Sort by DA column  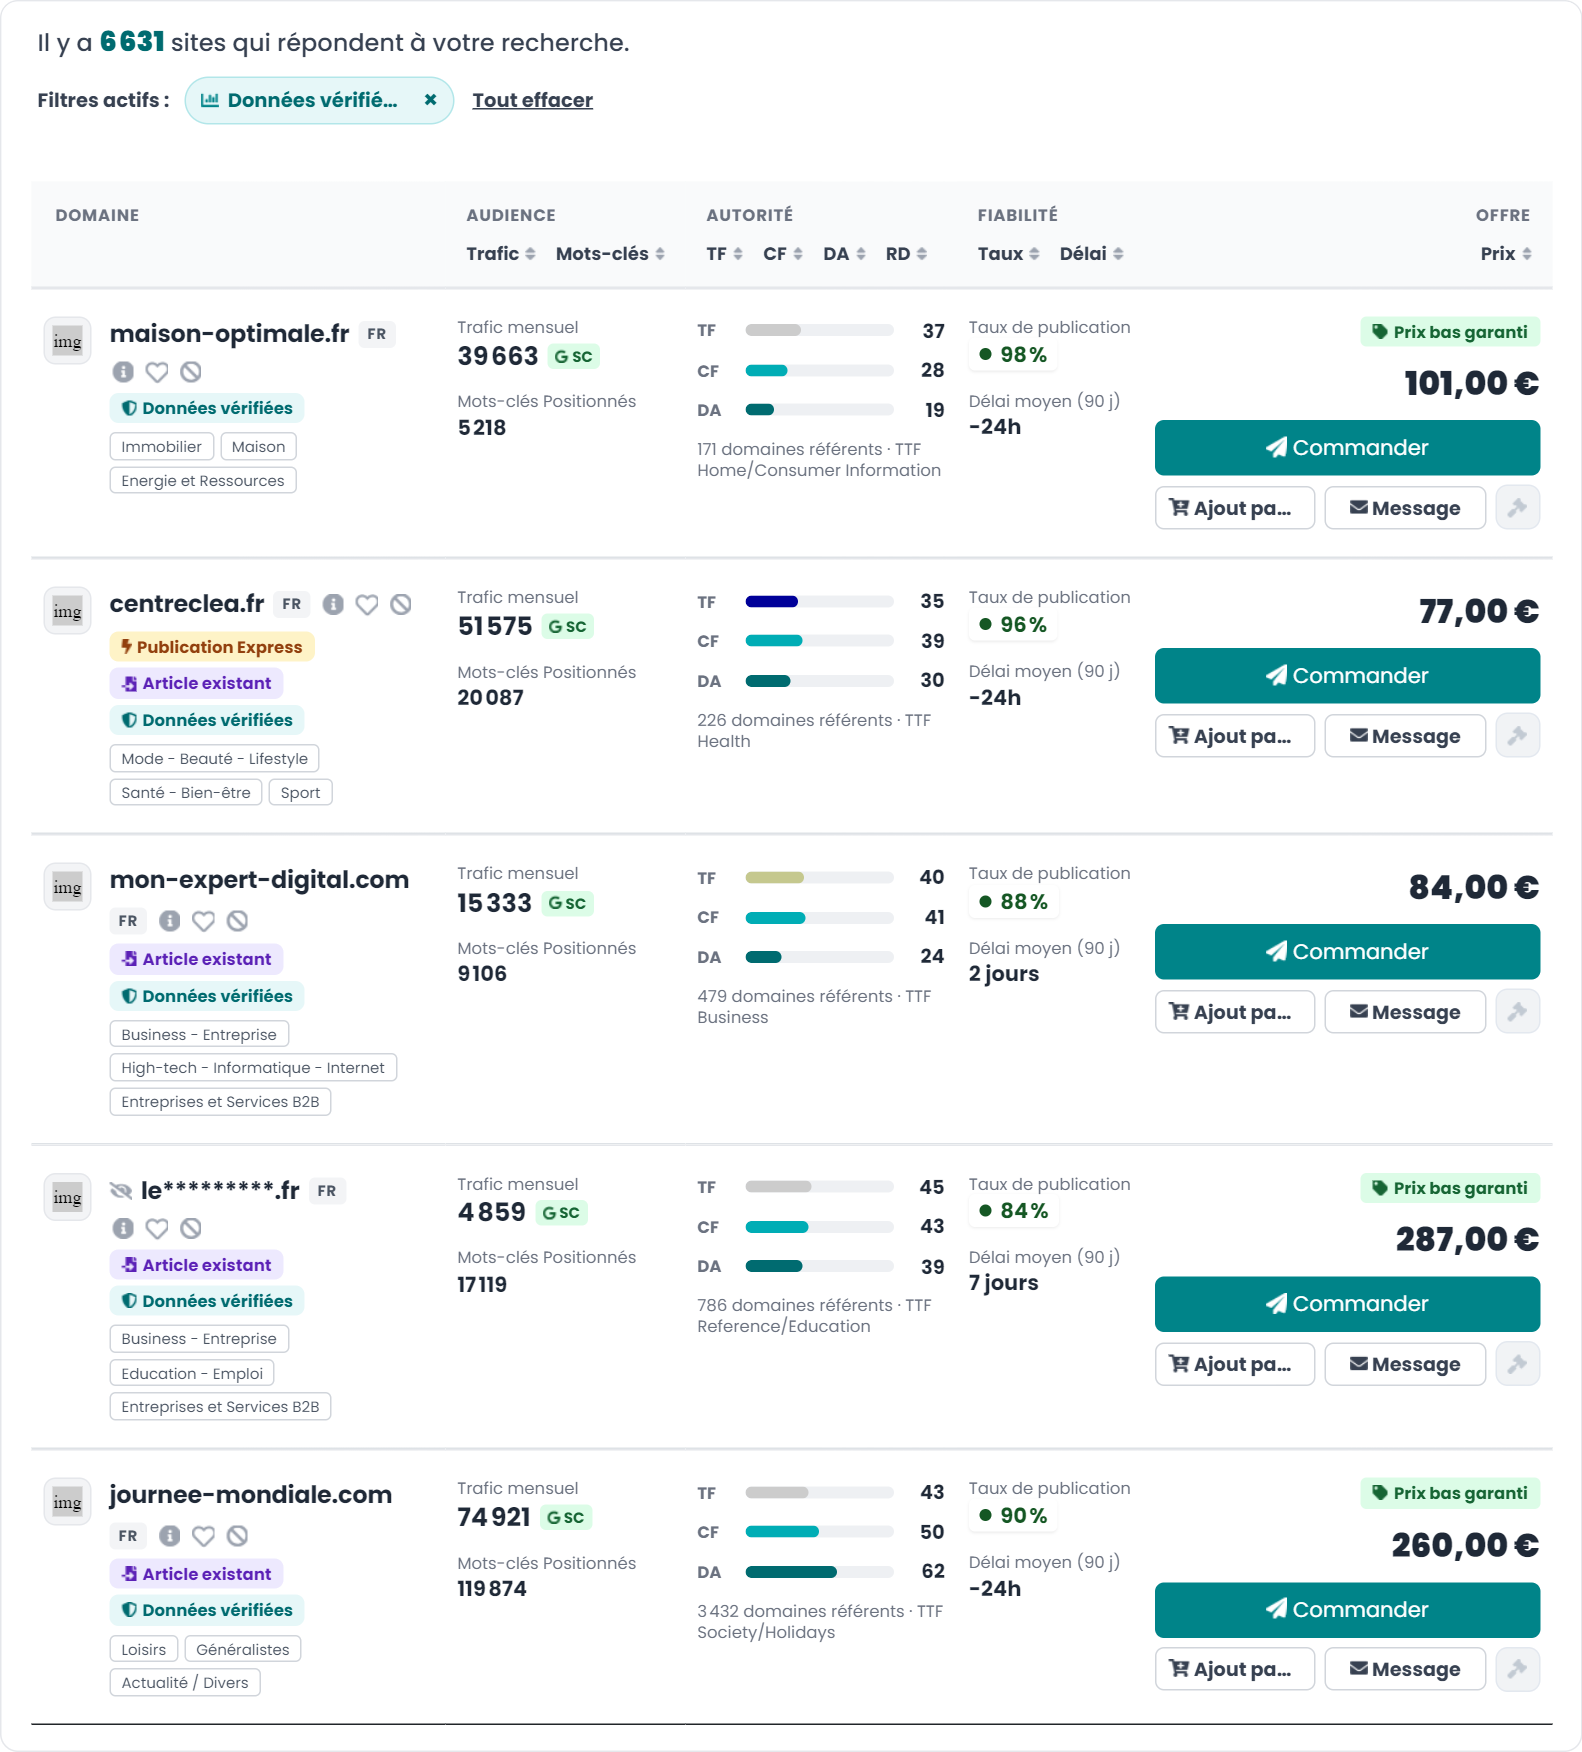point(844,254)
